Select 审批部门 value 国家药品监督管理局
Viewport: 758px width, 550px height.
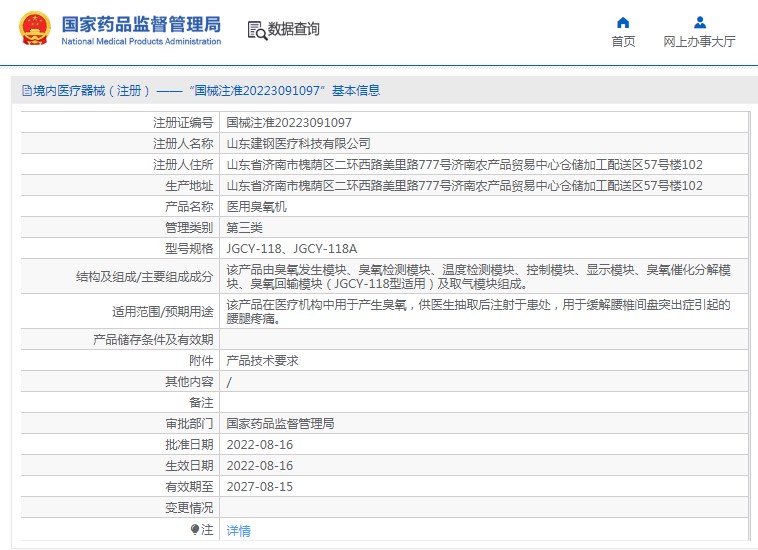280,424
